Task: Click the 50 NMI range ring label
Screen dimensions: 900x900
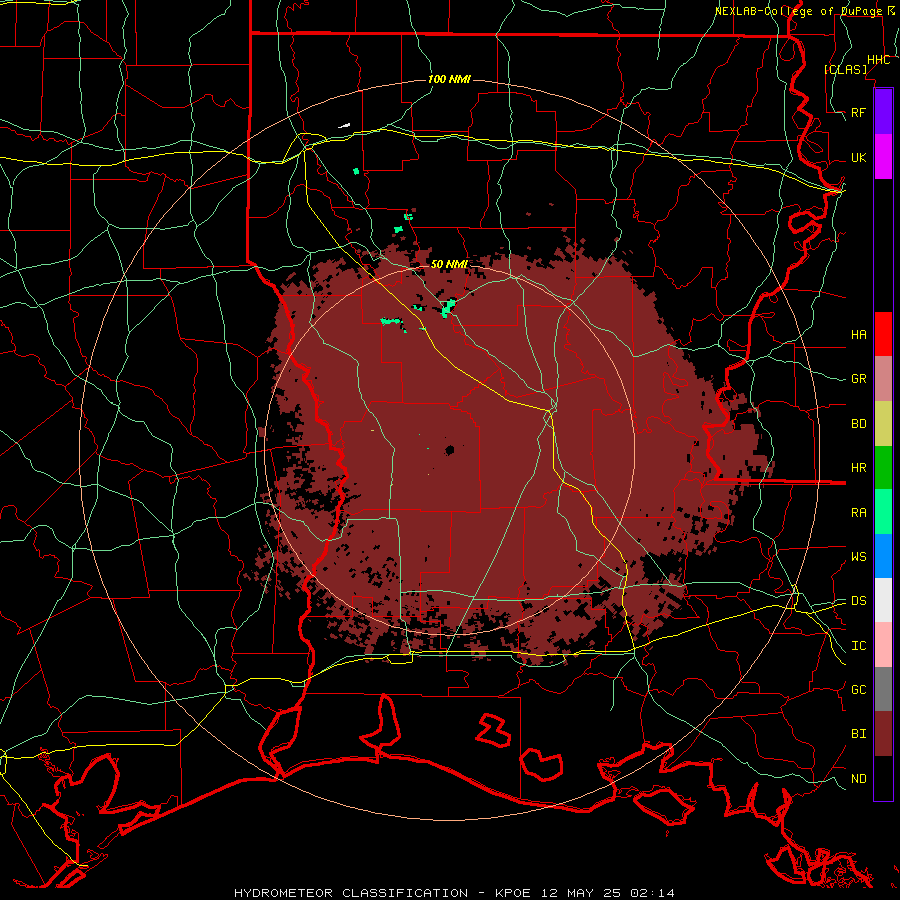Action: point(449,264)
